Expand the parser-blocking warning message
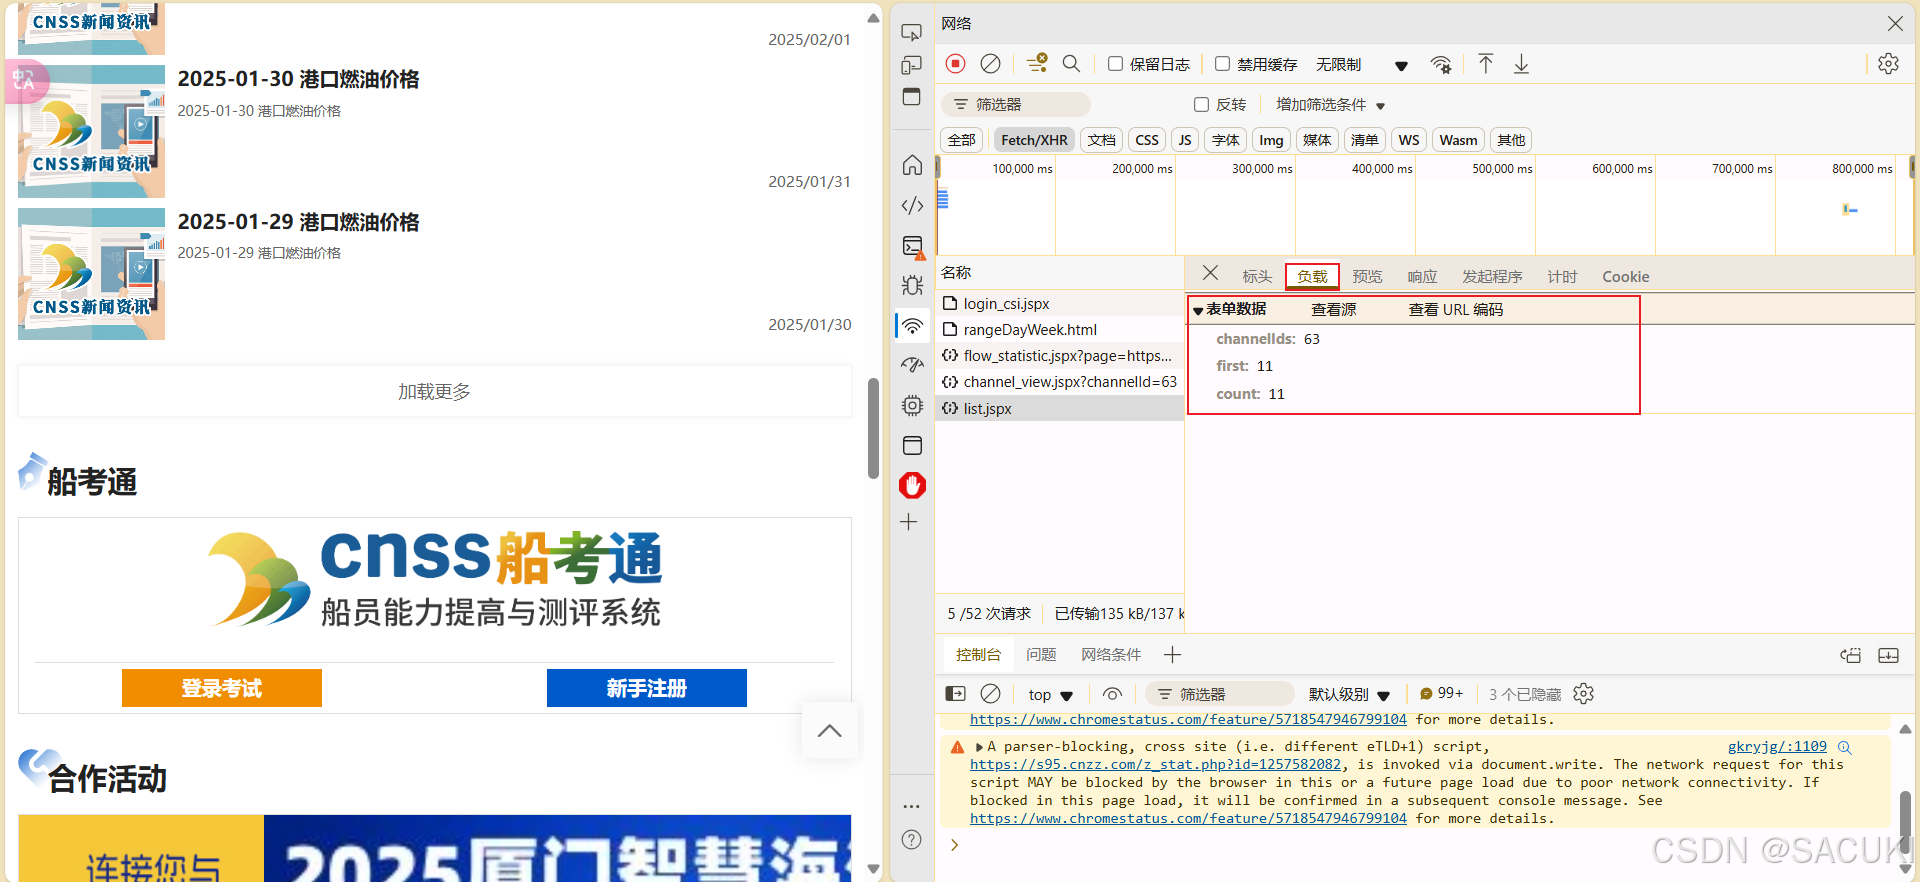The width and height of the screenshot is (1920, 882). click(980, 747)
